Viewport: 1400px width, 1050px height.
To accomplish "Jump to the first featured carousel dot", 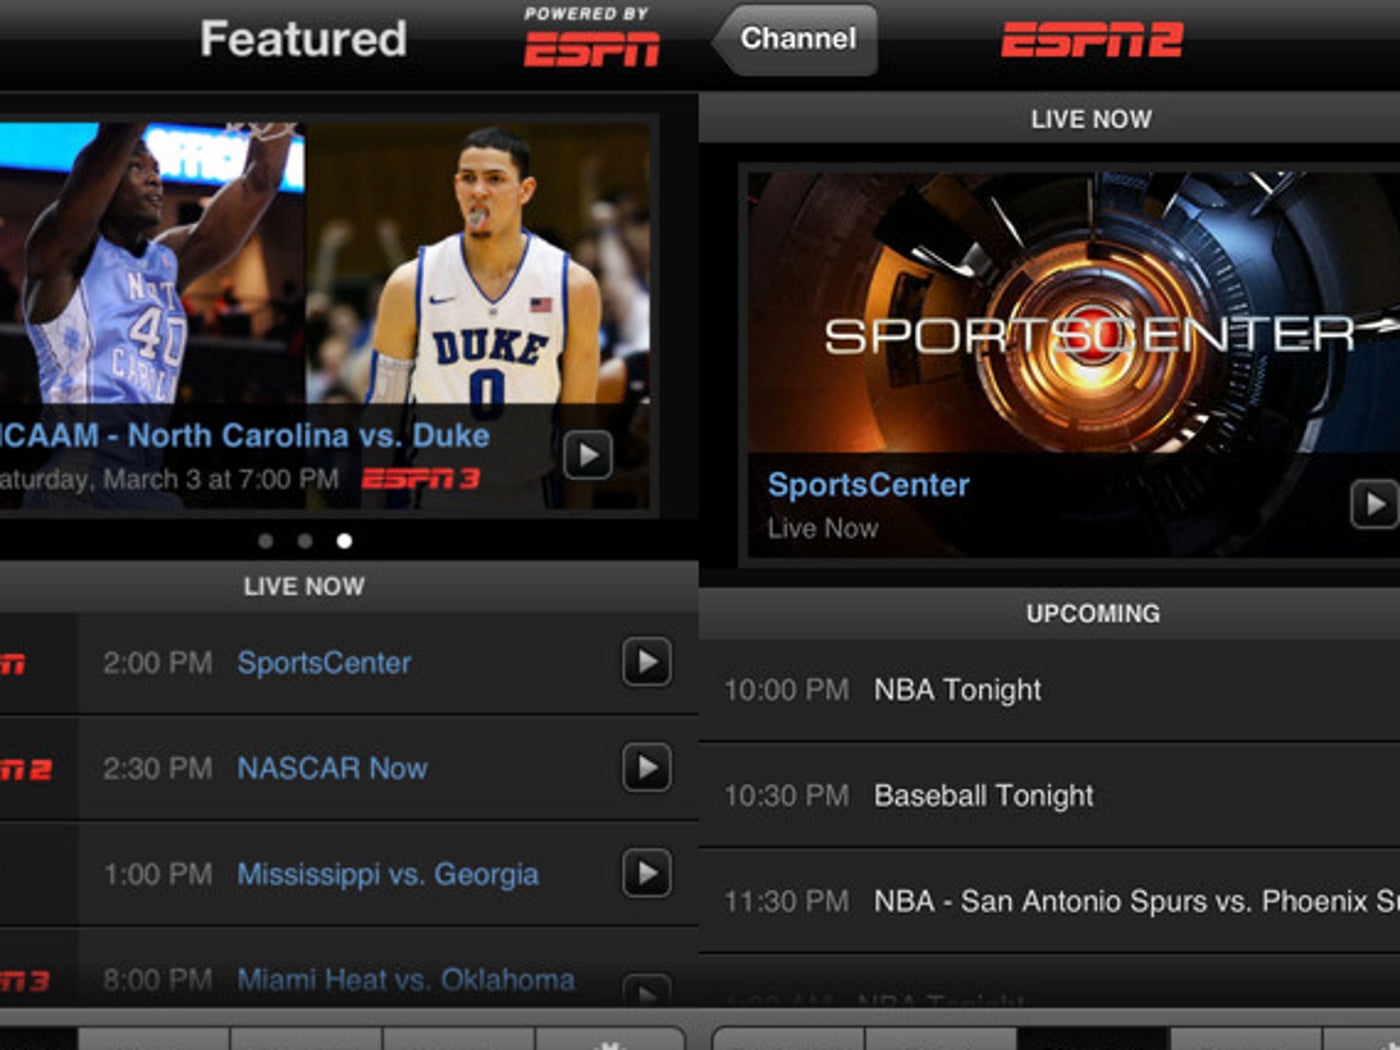I will (265, 541).
